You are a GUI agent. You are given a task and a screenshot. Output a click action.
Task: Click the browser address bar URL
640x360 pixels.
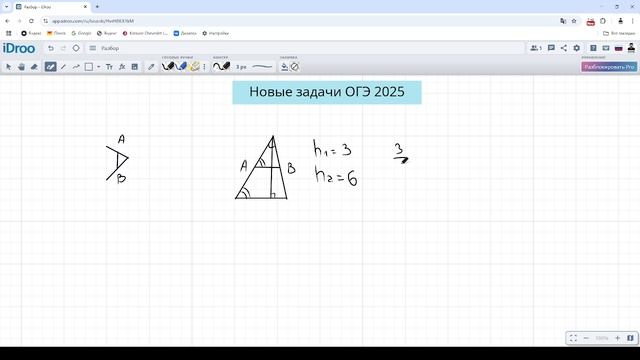coord(93,21)
